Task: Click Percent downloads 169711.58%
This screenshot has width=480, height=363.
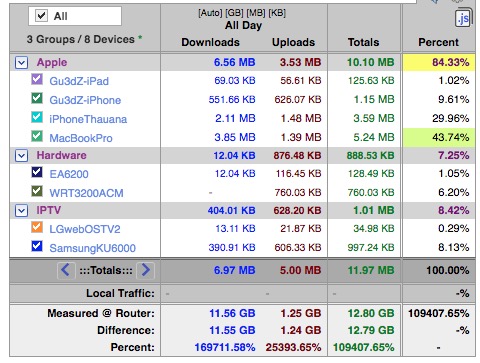Action: (225, 347)
